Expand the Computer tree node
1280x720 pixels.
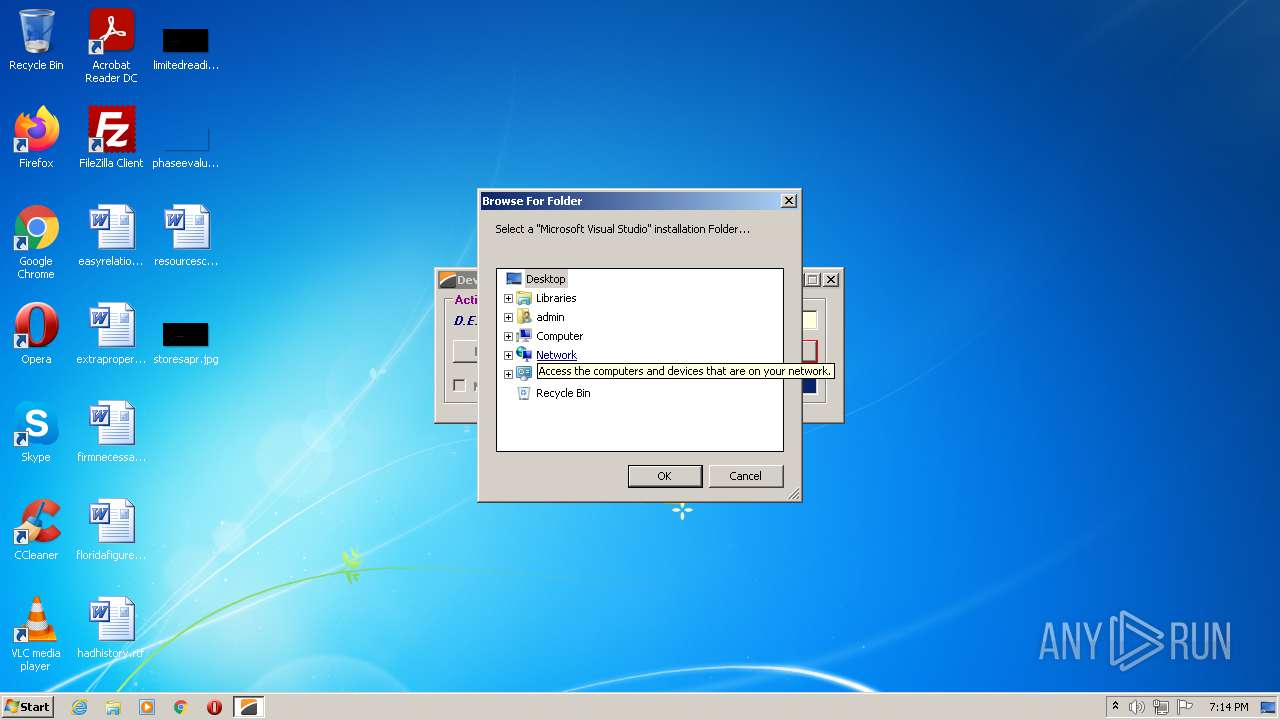[x=508, y=336]
